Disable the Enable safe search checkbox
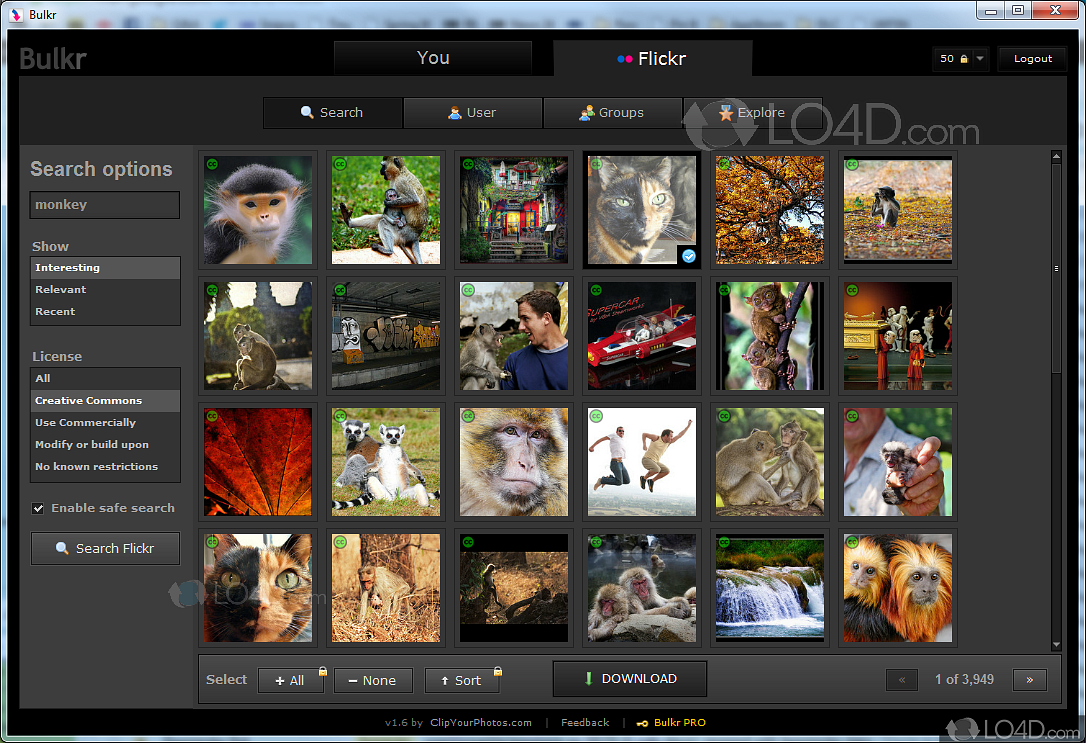 coord(38,508)
